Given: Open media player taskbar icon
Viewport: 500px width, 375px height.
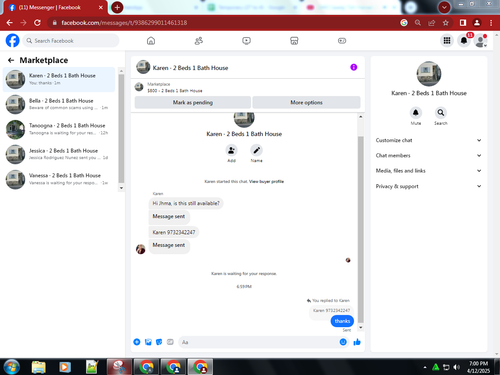Looking at the screenshot, I should (65, 367).
